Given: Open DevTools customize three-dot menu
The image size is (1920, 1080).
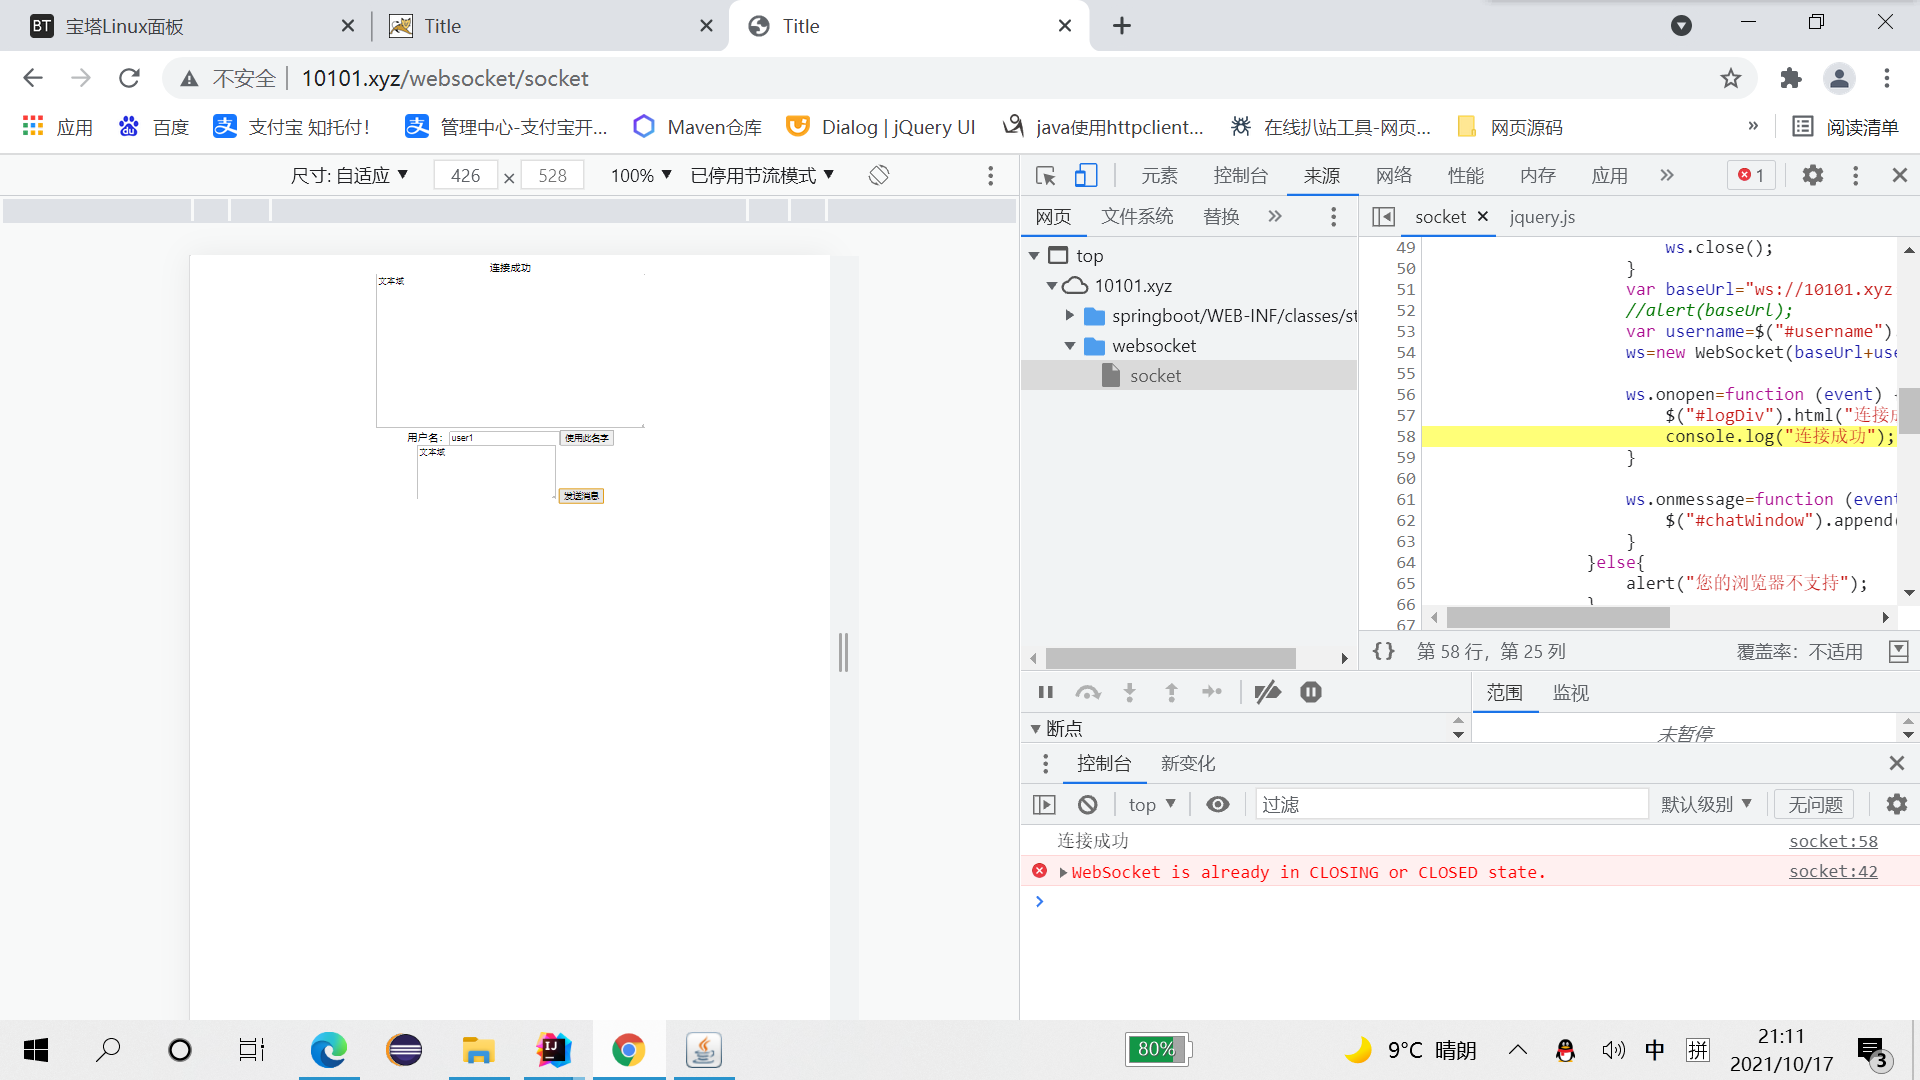Looking at the screenshot, I should 1856,175.
